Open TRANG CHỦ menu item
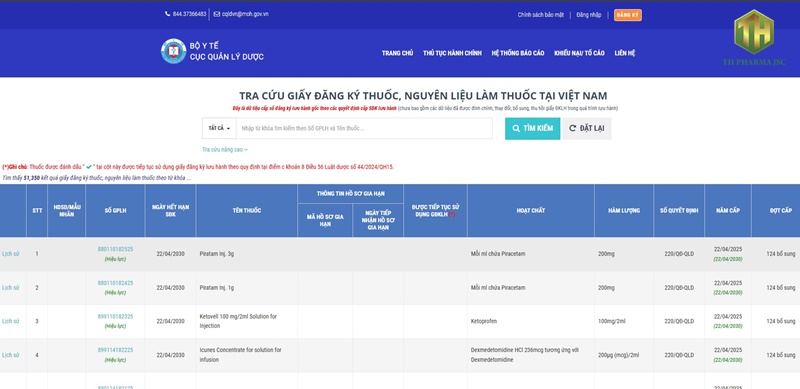 (x=397, y=53)
